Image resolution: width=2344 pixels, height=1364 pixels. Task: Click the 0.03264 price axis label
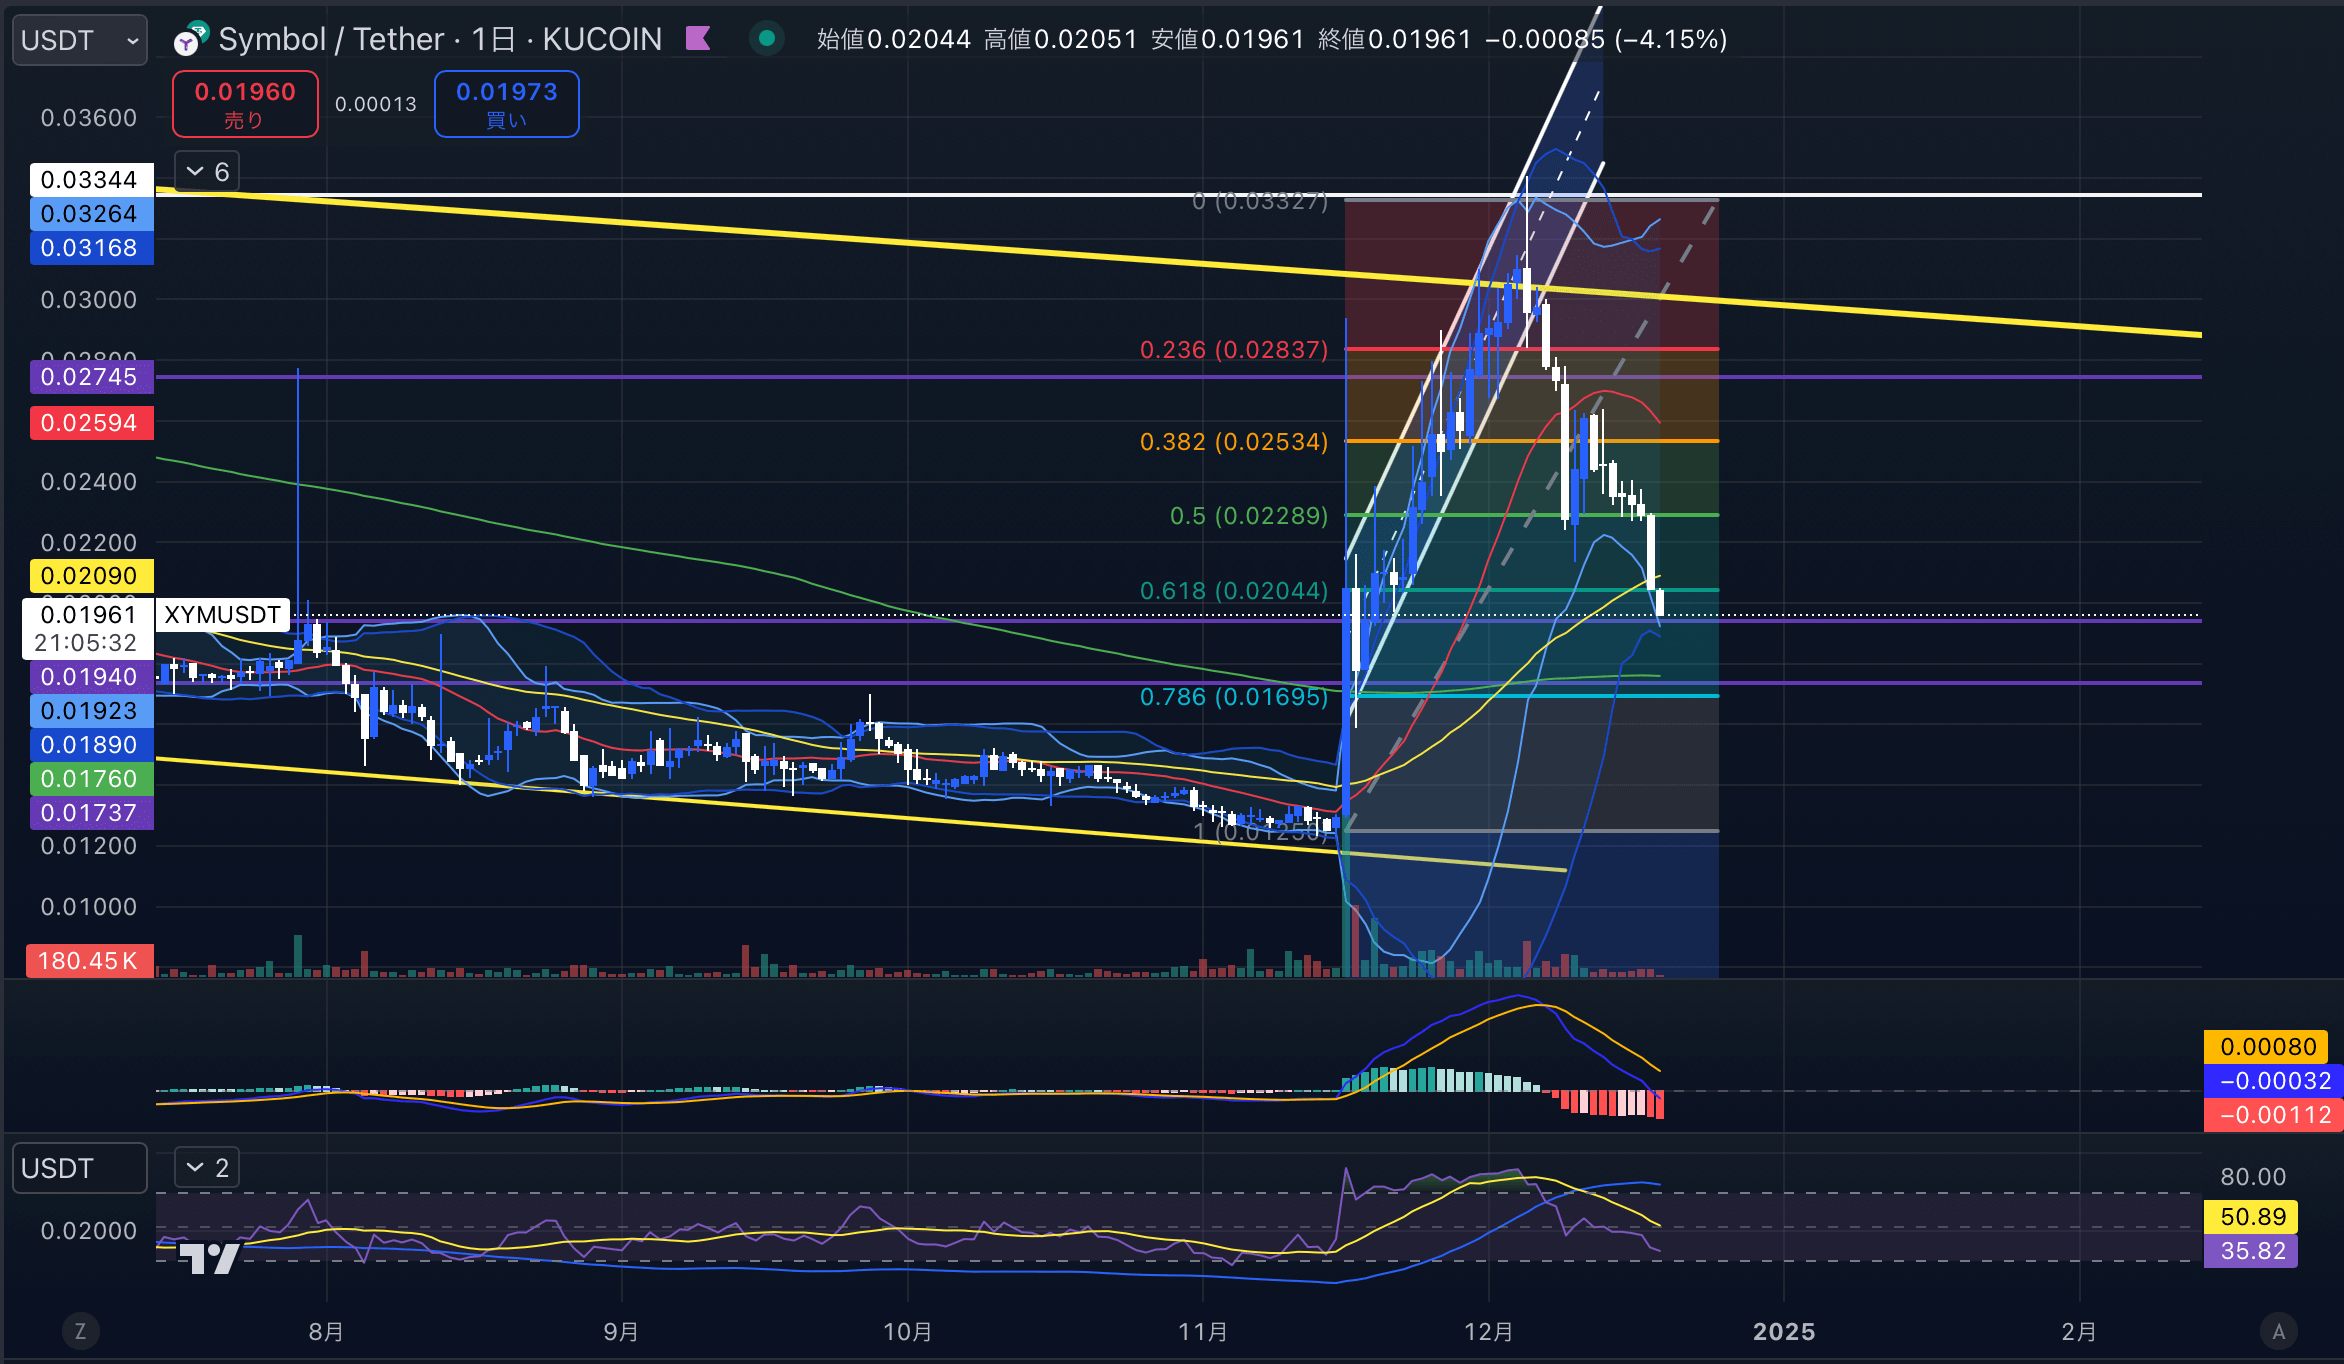(90, 214)
